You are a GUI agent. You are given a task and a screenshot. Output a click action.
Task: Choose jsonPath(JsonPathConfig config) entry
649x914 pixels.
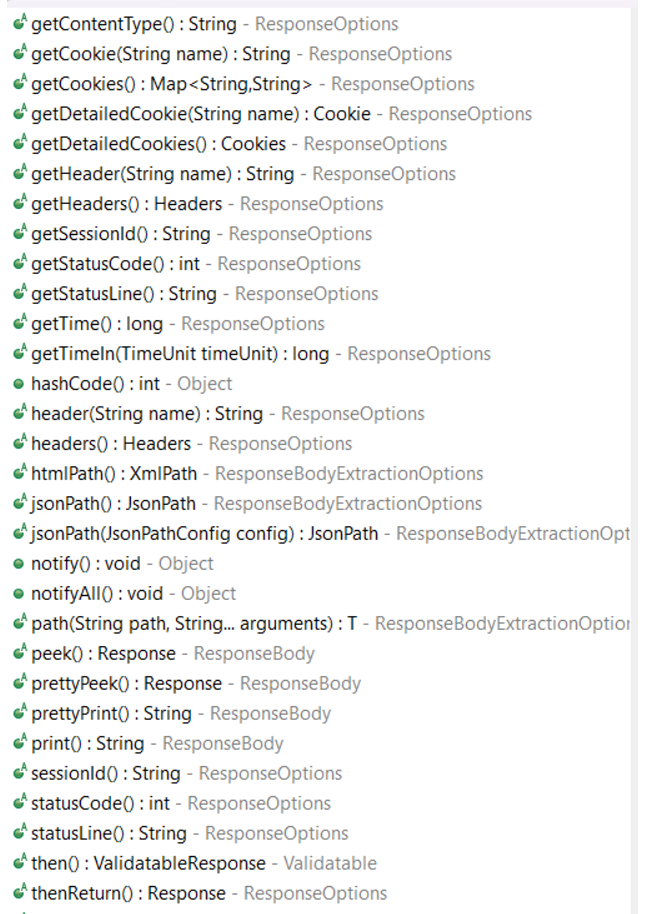321,533
